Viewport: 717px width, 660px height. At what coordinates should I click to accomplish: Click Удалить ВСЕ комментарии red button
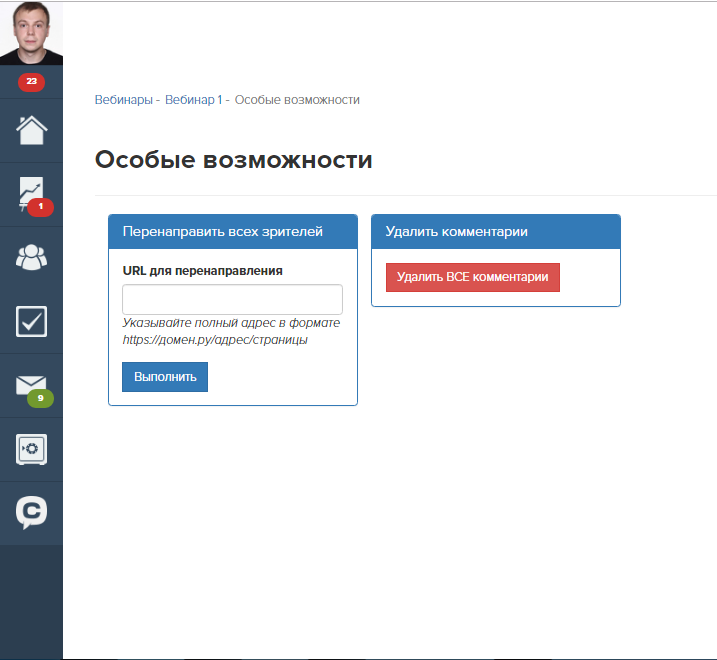click(x=473, y=277)
